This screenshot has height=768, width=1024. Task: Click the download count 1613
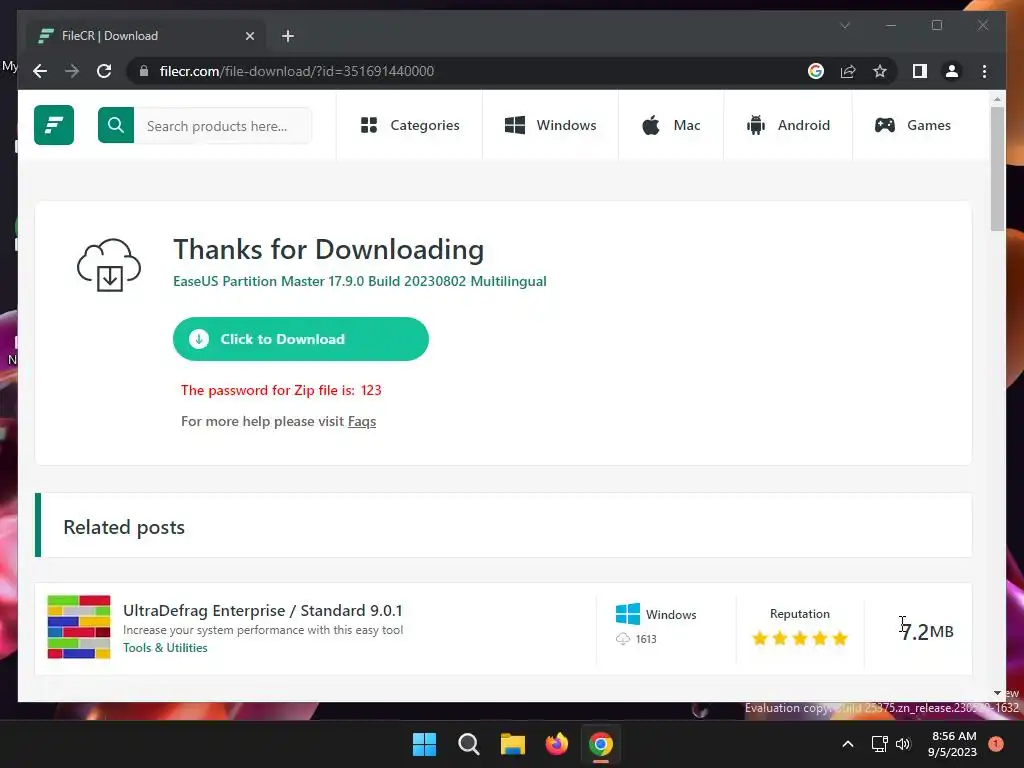pos(646,639)
